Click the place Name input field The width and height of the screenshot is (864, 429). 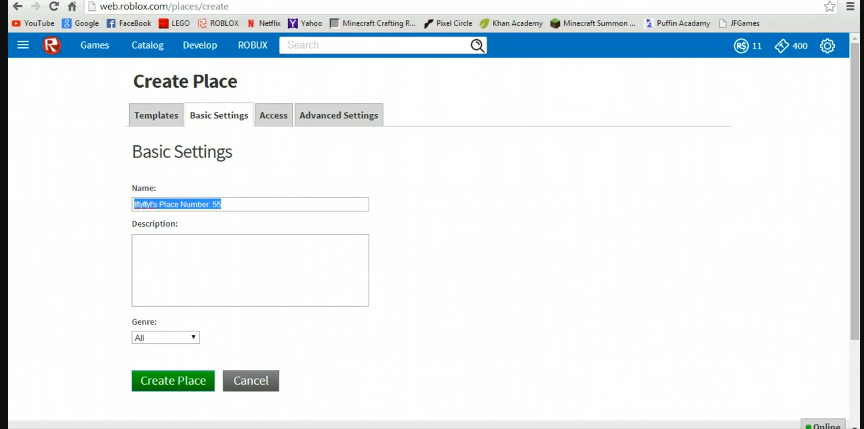tap(250, 204)
